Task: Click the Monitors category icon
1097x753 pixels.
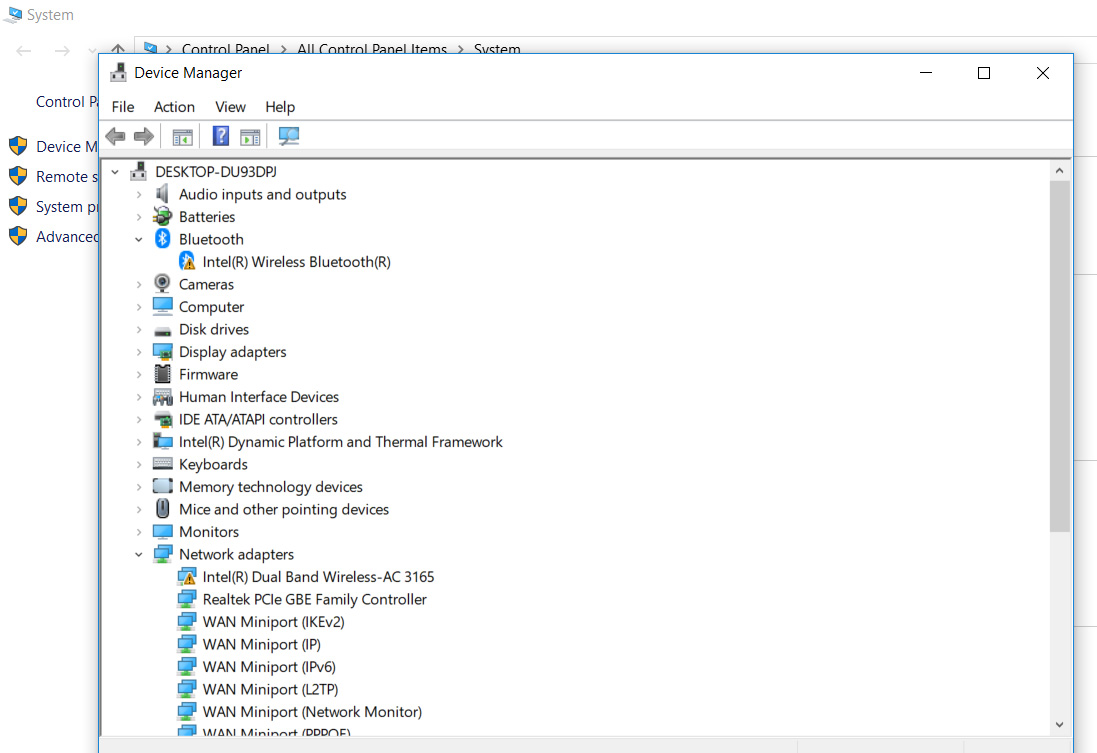Action: (x=162, y=531)
